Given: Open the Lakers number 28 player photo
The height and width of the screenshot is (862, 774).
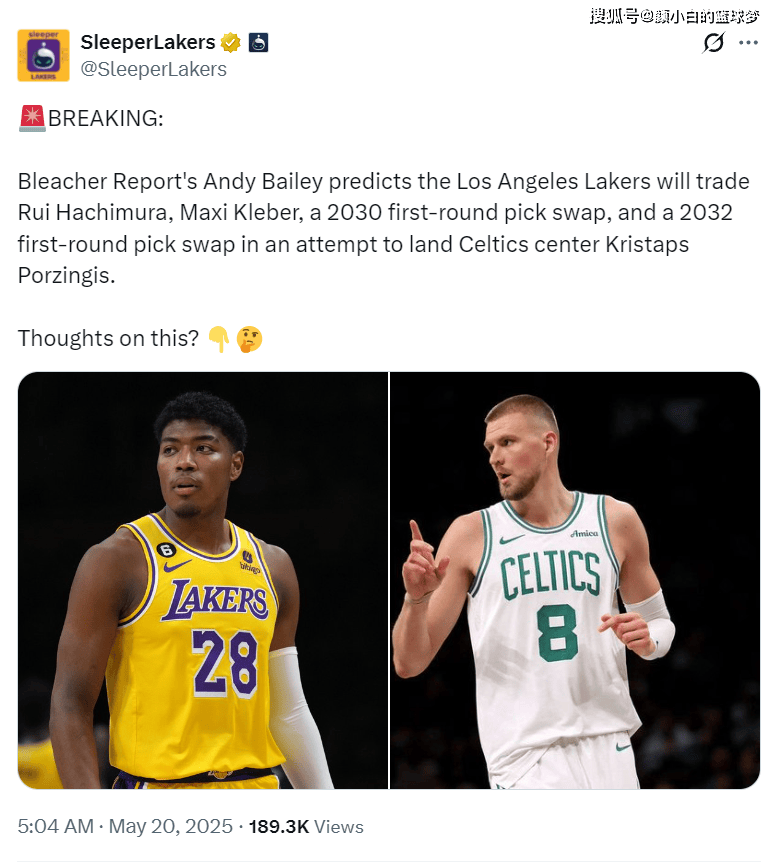Looking at the screenshot, I should point(203,580).
